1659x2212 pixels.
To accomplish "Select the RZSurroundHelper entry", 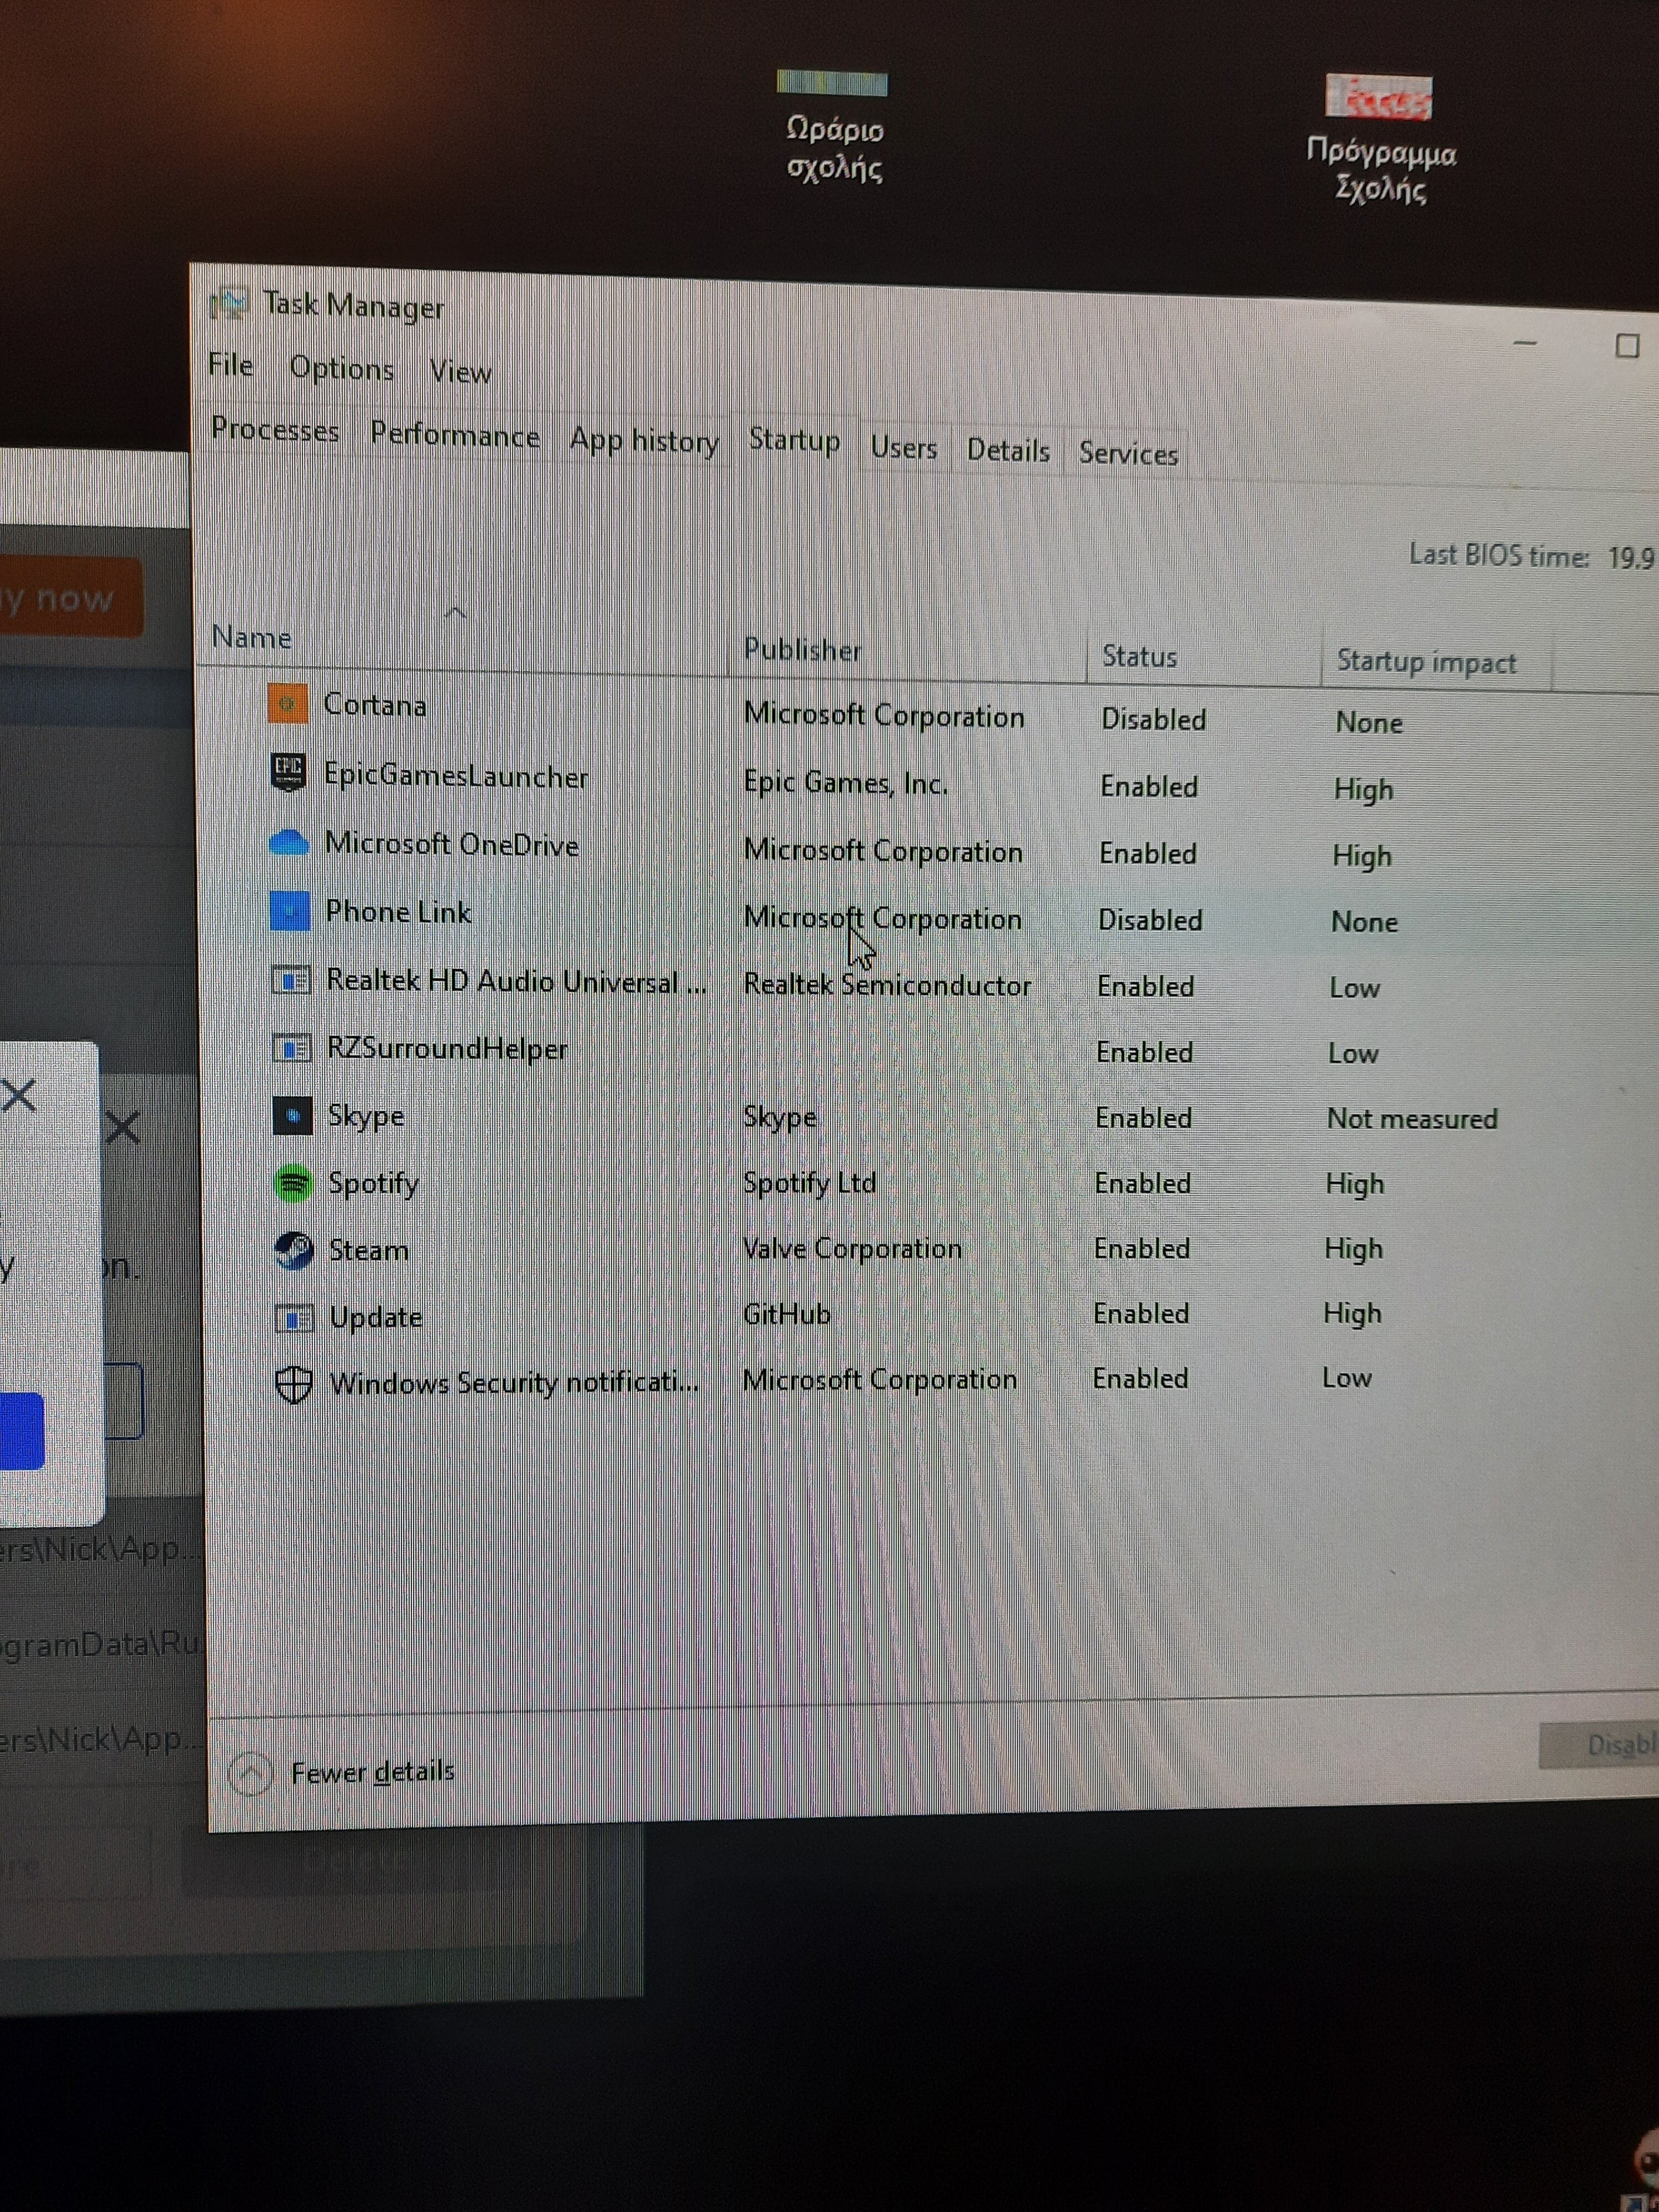I will point(447,1048).
